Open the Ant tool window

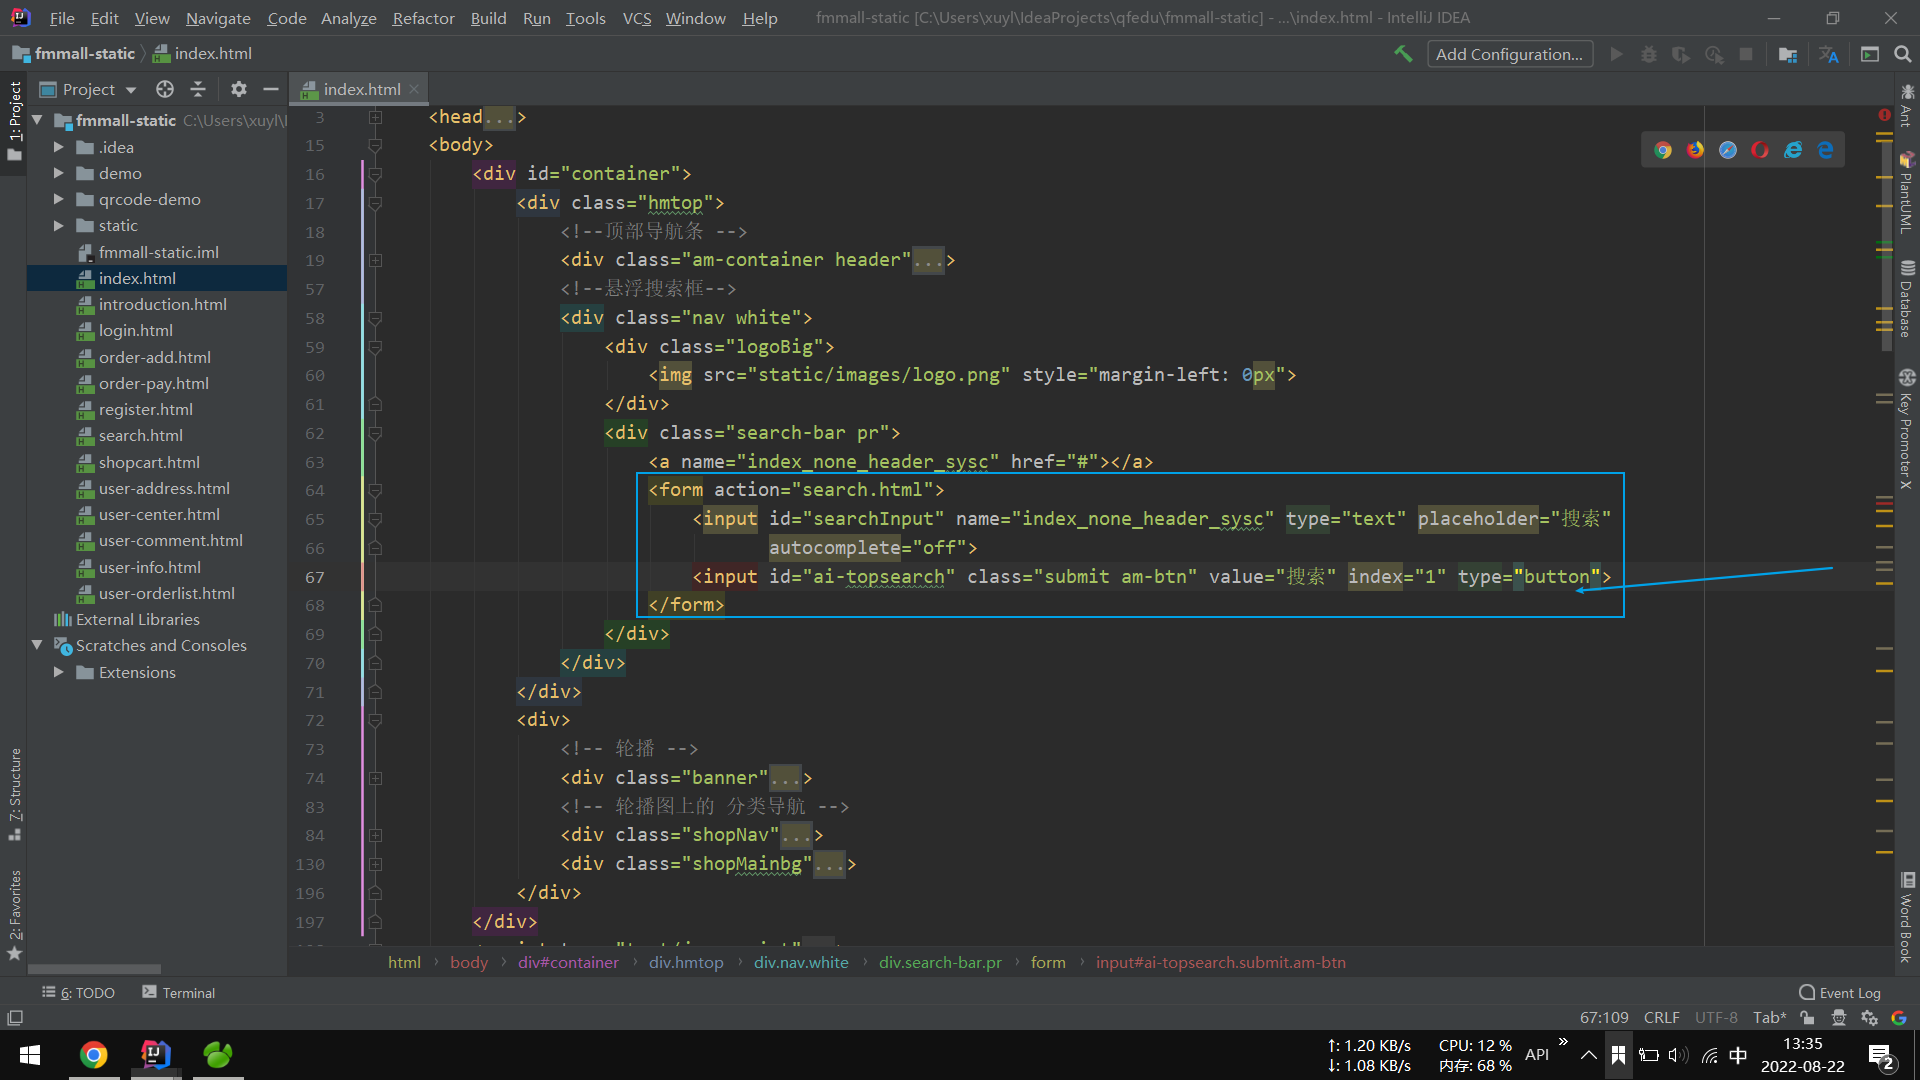[1907, 106]
